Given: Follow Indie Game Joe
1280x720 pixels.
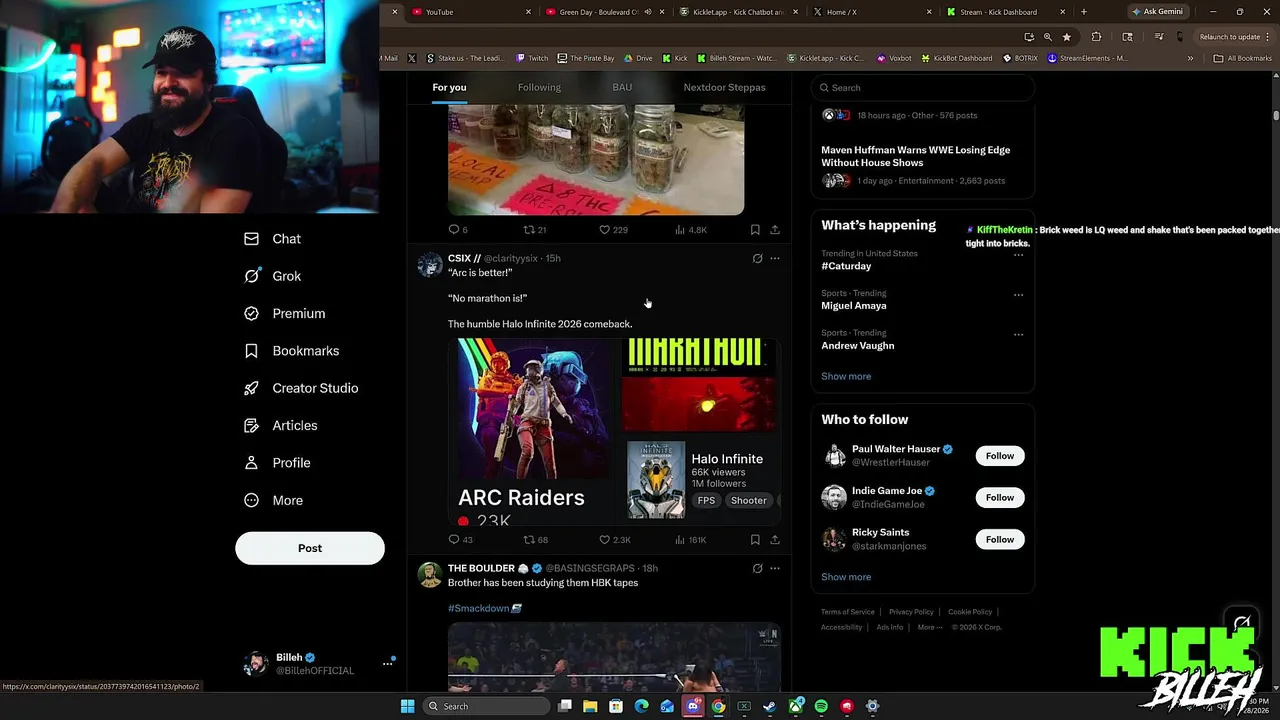Looking at the screenshot, I should coord(999,498).
